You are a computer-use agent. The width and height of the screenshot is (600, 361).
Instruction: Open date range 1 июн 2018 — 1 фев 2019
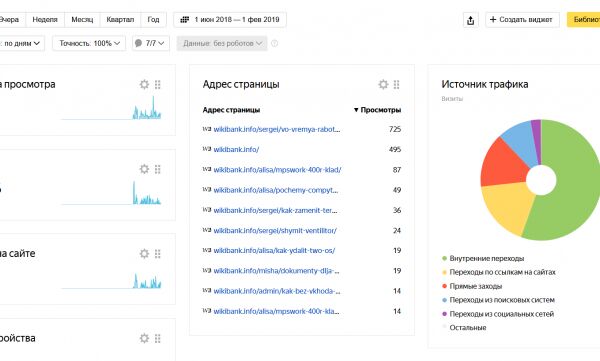pyautogui.click(x=230, y=20)
